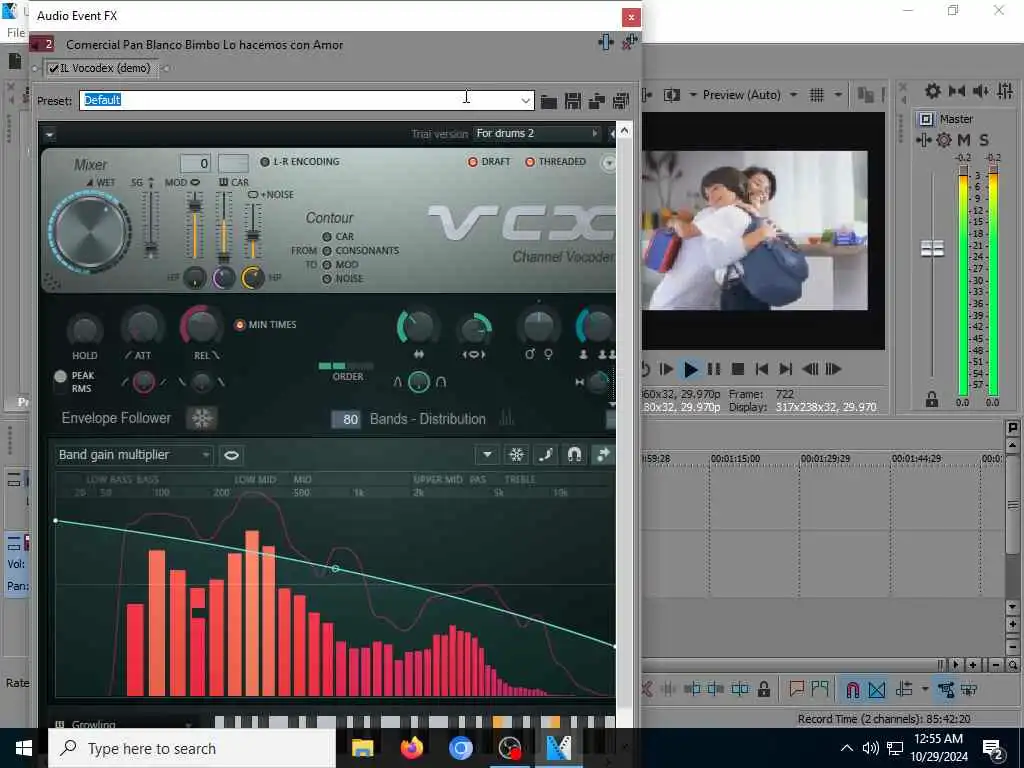Click overlay grid icon in Preview toolbar
The image size is (1024, 768).
(816, 95)
